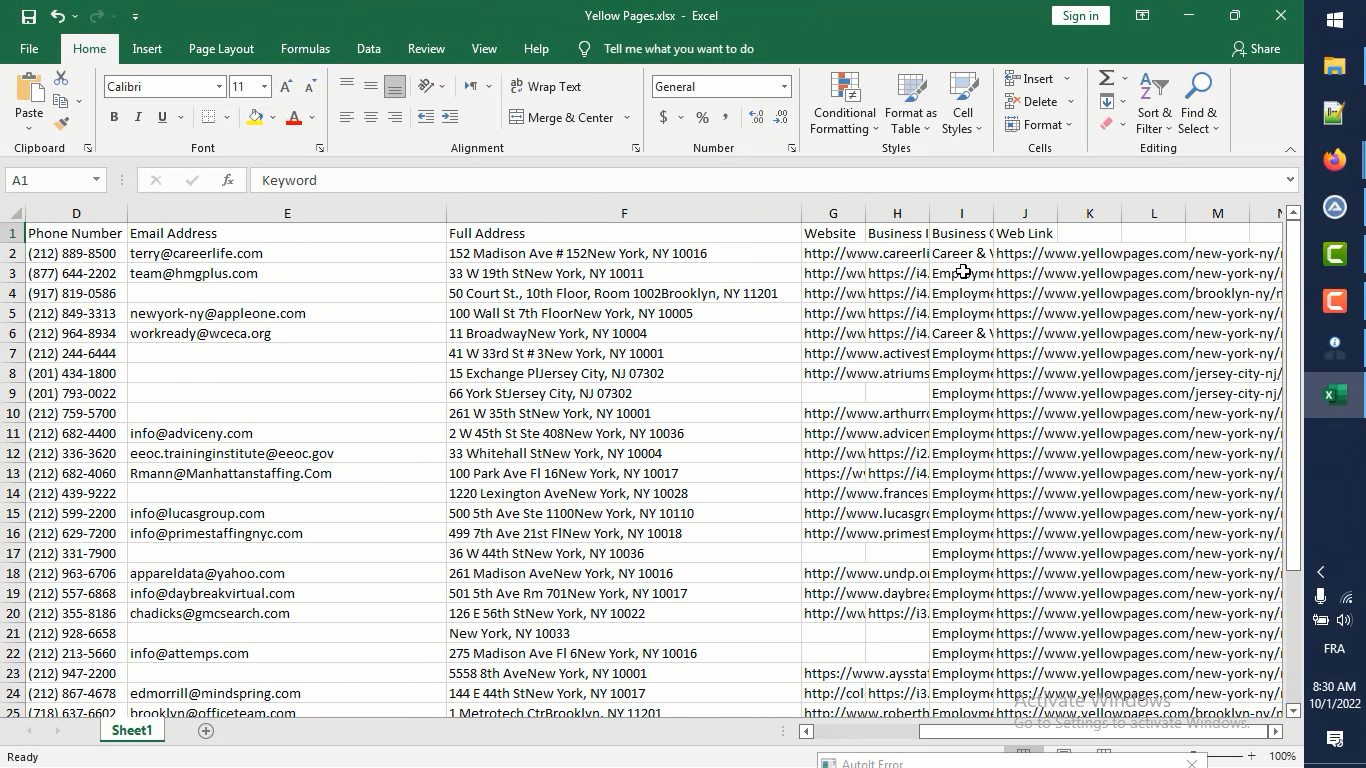1366x768 pixels.
Task: Open the font size dropdown
Action: pyautogui.click(x=264, y=87)
